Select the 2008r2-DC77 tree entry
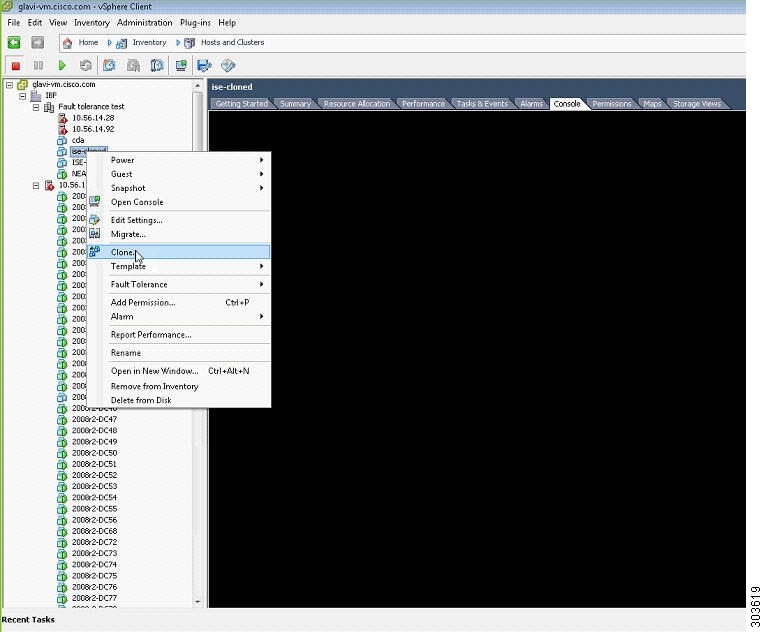This screenshot has width=761, height=632. click(95, 598)
